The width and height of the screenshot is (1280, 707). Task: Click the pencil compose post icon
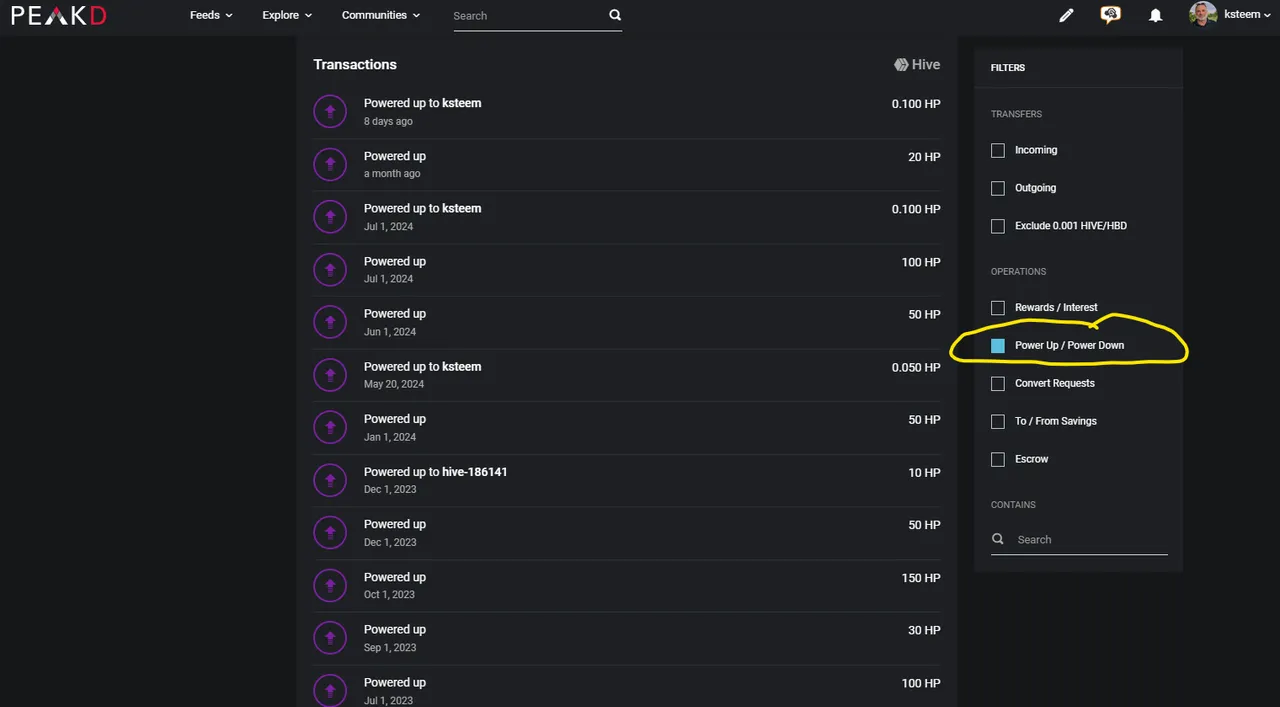pyautogui.click(x=1066, y=15)
